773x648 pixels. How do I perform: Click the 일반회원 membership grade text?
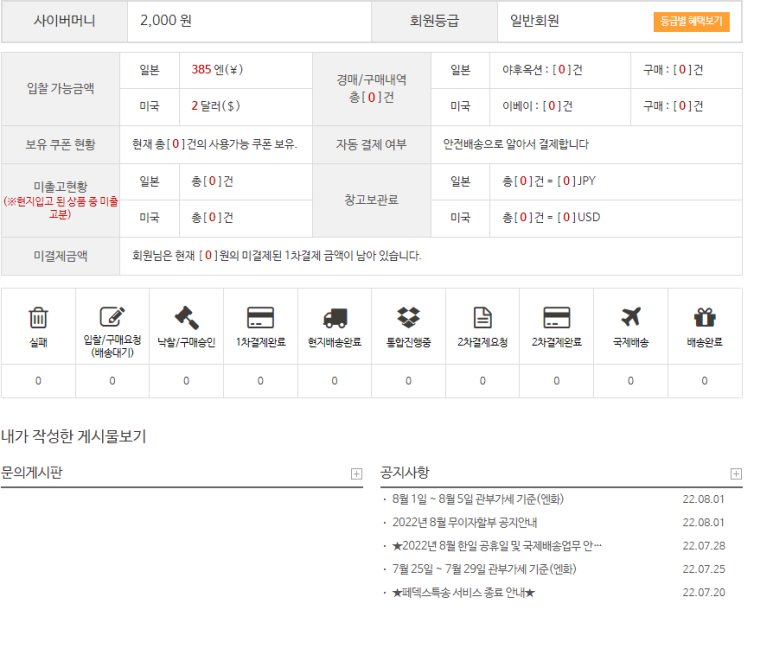[534, 21]
